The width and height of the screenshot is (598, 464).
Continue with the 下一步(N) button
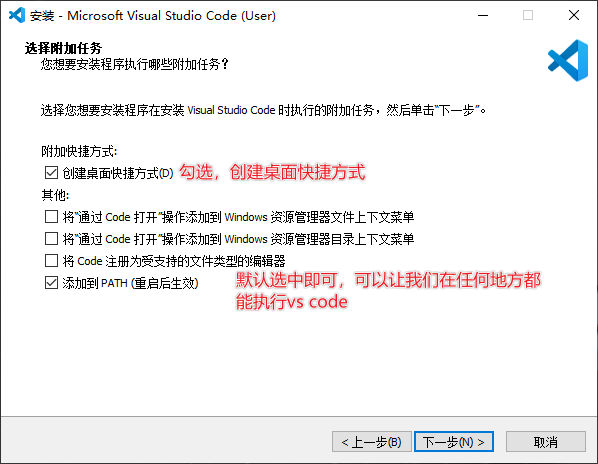coord(454,442)
